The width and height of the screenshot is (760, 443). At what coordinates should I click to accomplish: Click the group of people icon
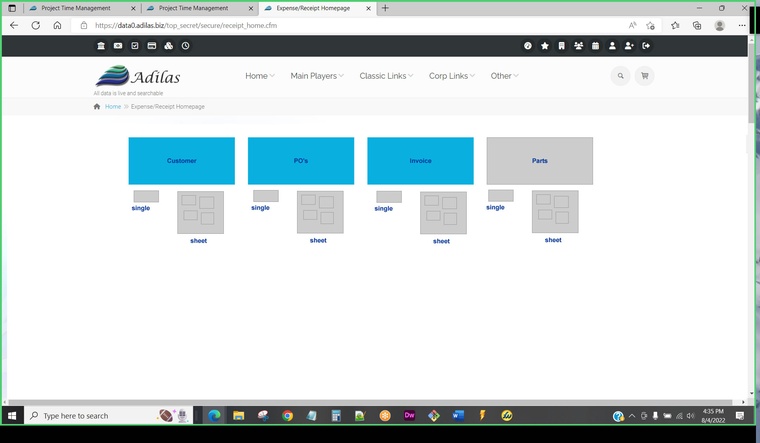click(578, 46)
